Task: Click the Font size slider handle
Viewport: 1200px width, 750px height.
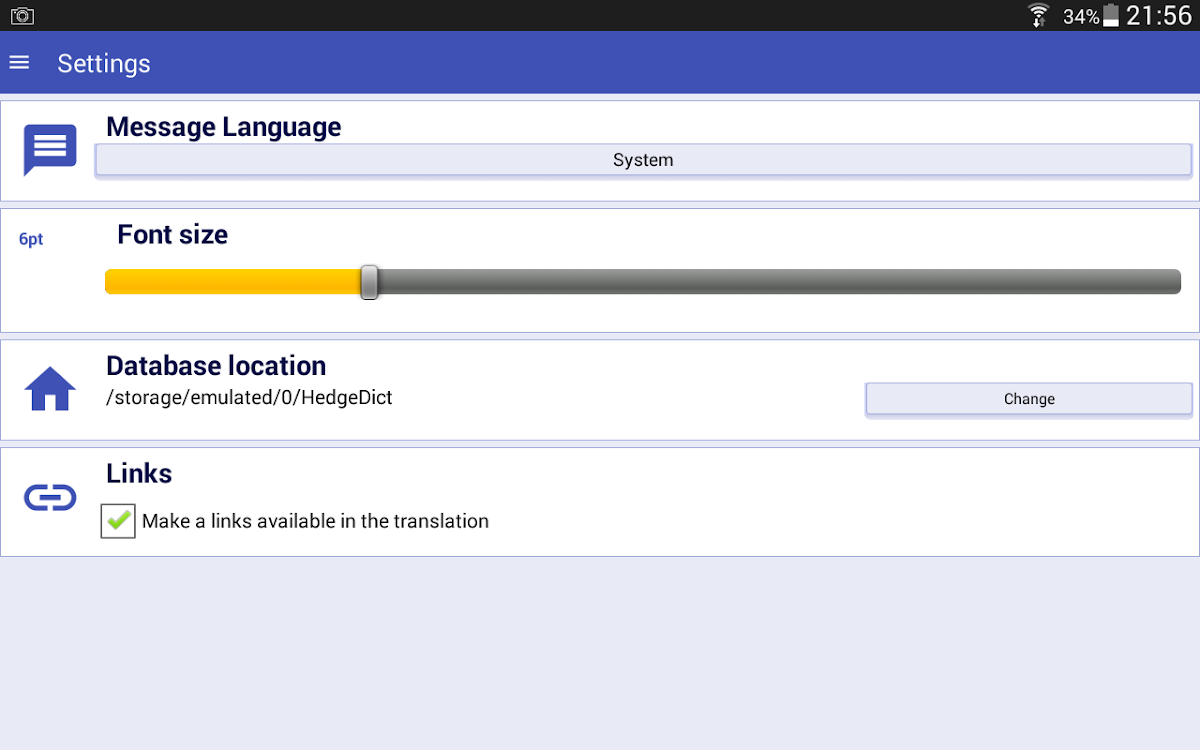Action: click(369, 282)
